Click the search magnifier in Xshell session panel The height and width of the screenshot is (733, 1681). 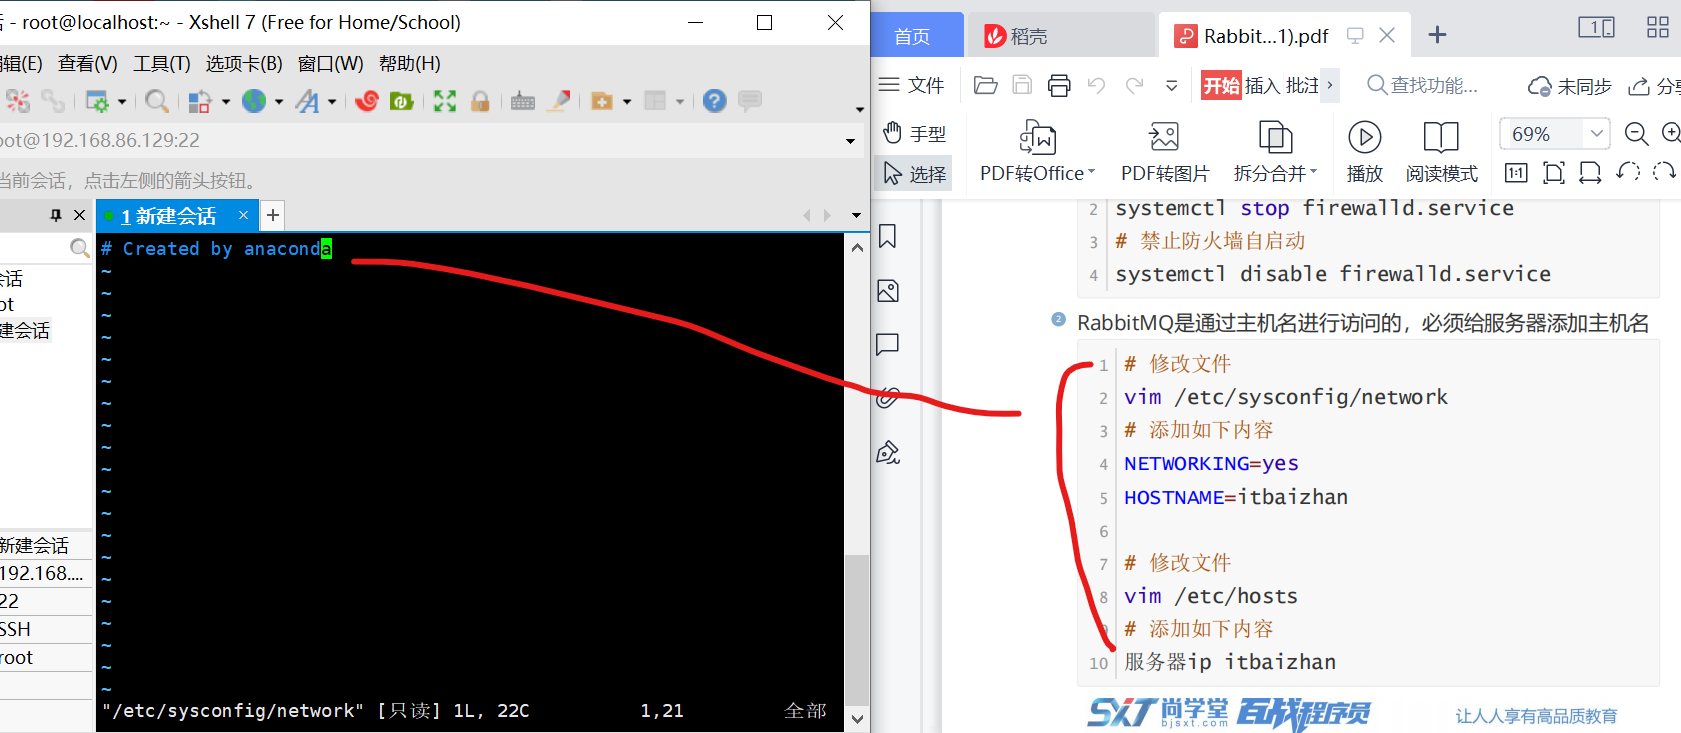tap(80, 247)
